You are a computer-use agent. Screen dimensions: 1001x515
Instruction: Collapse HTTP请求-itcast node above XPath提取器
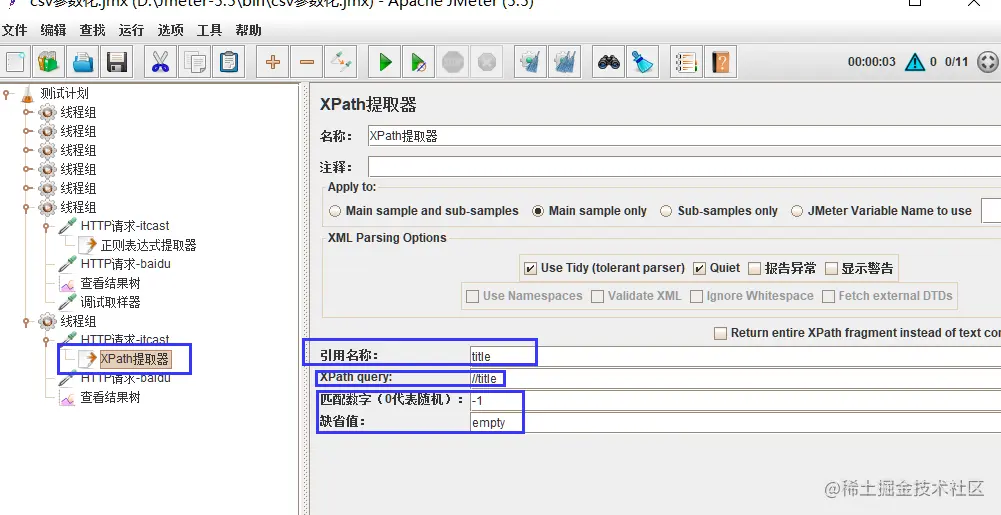[47, 340]
